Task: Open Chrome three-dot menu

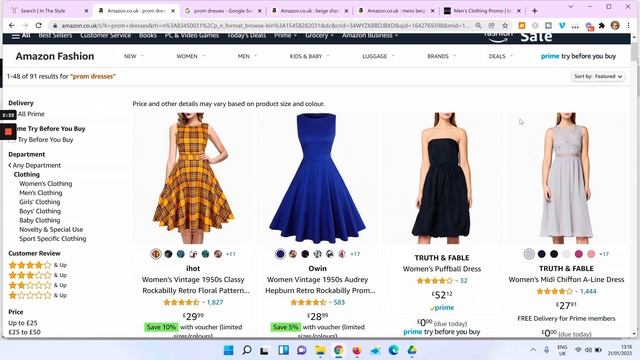Action: (629, 25)
